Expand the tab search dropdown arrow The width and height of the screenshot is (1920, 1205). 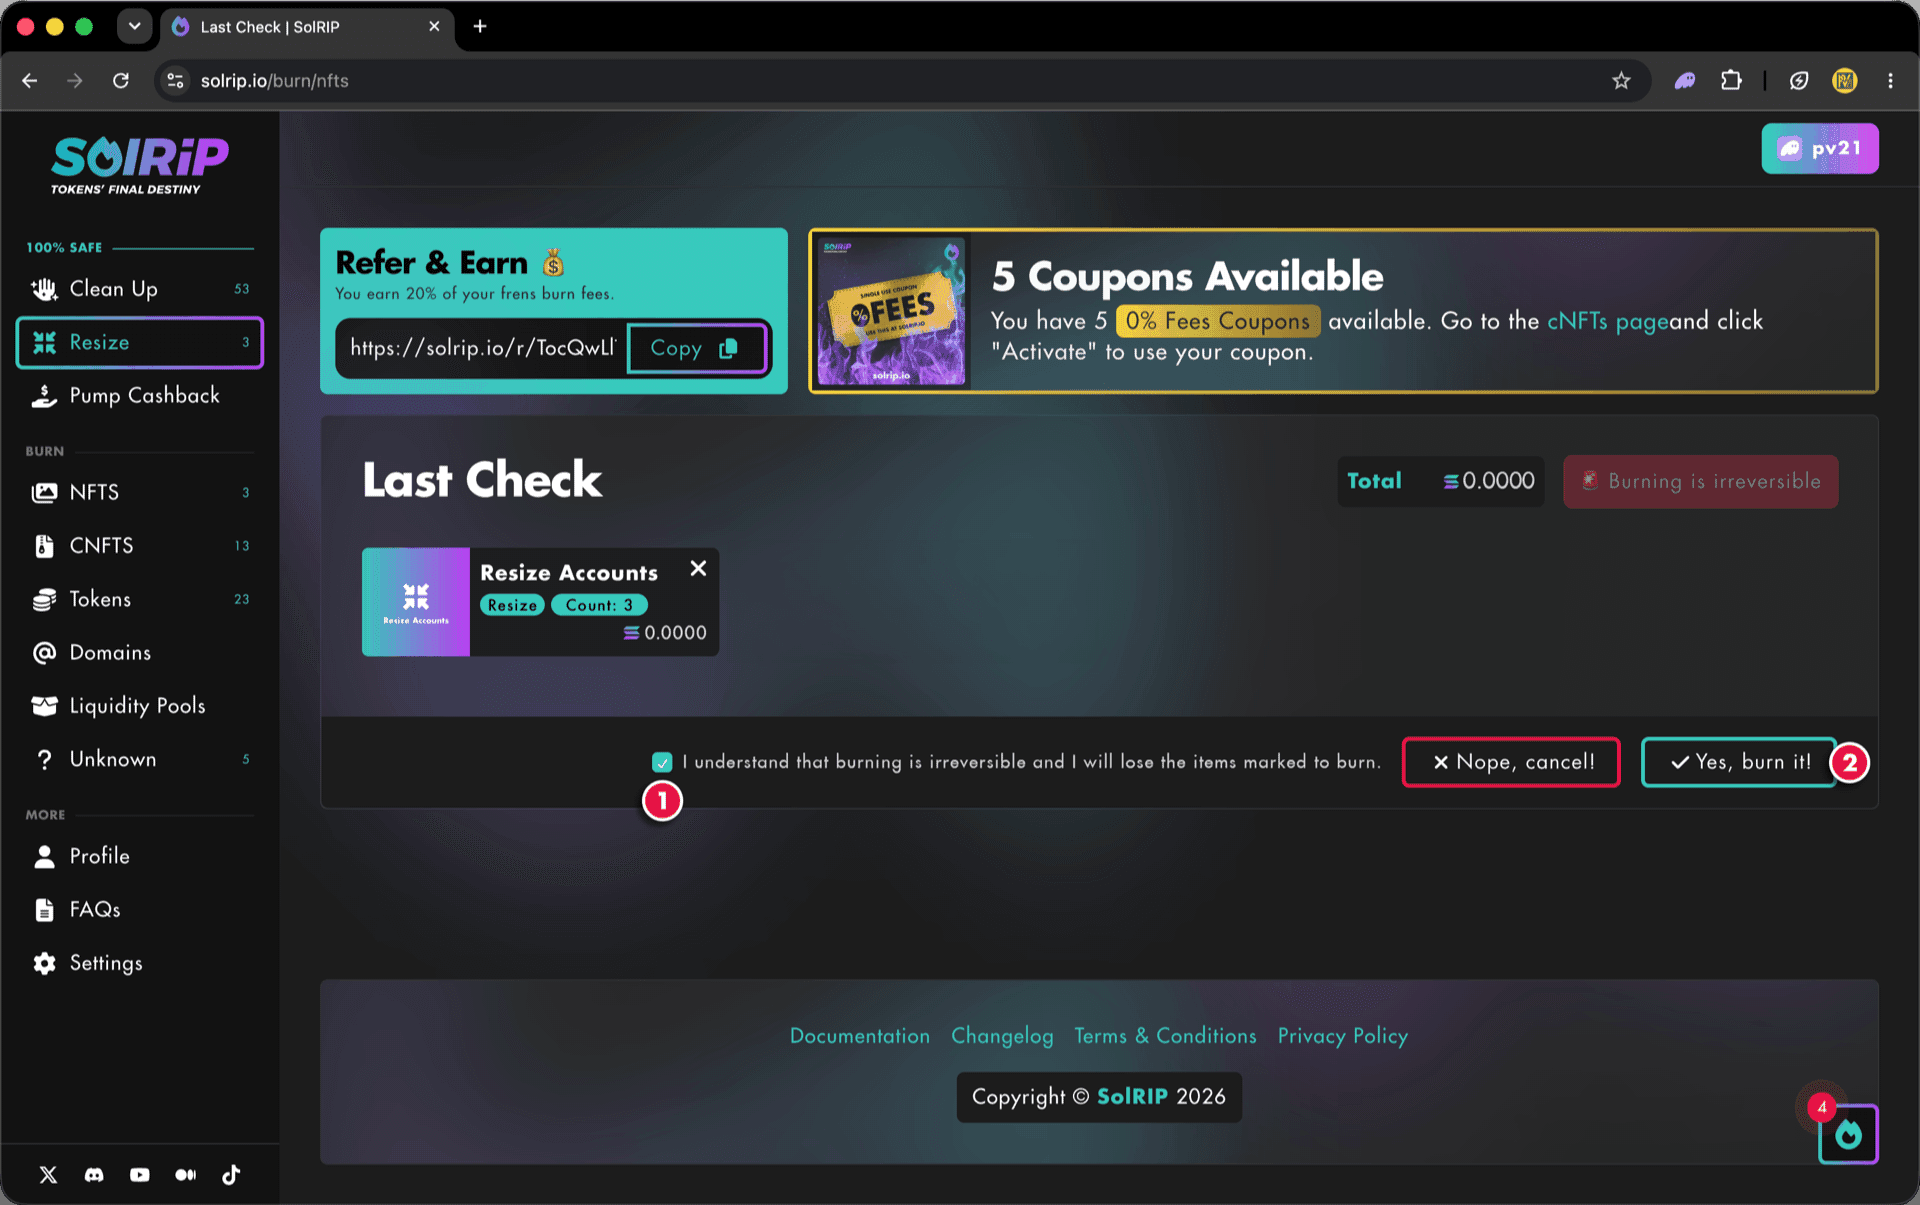134,26
